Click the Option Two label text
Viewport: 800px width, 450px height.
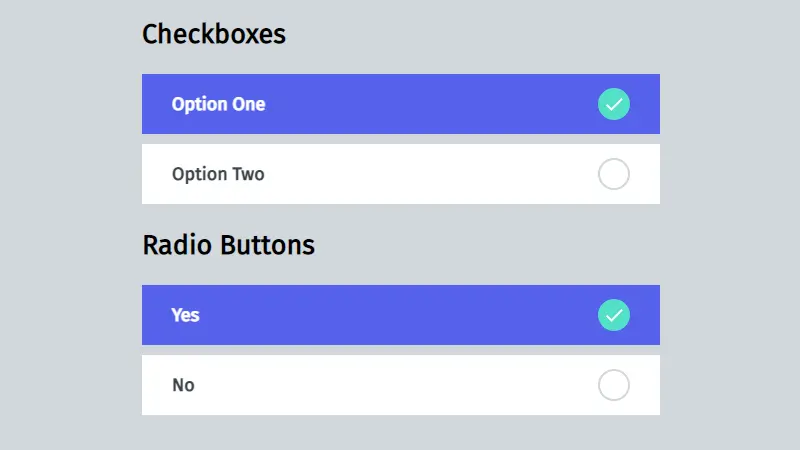[218, 174]
